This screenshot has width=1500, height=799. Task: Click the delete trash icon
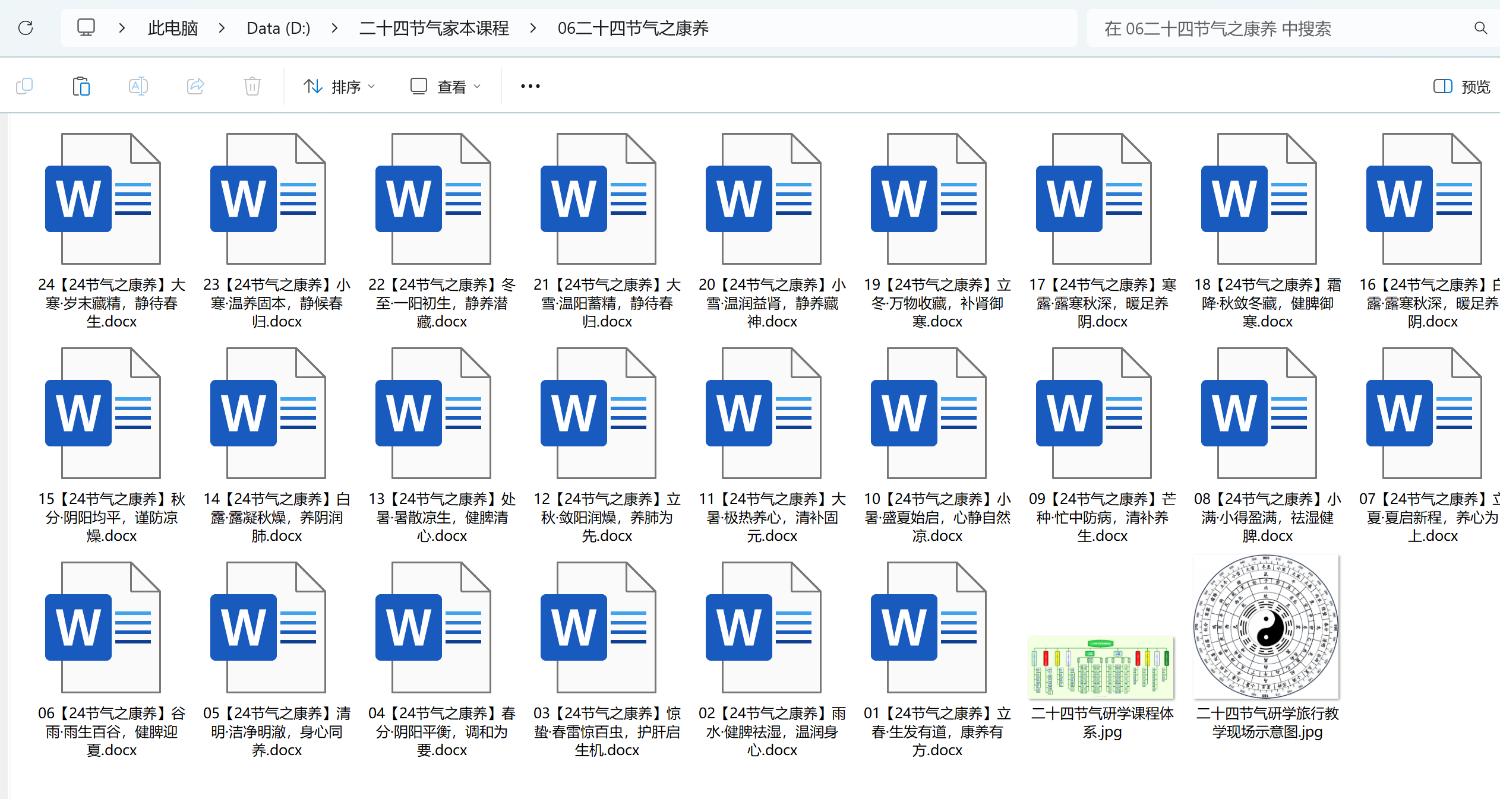tap(252, 87)
